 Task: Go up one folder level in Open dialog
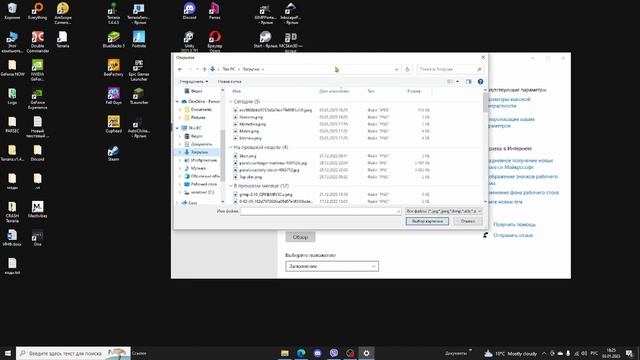pyautogui.click(x=204, y=69)
